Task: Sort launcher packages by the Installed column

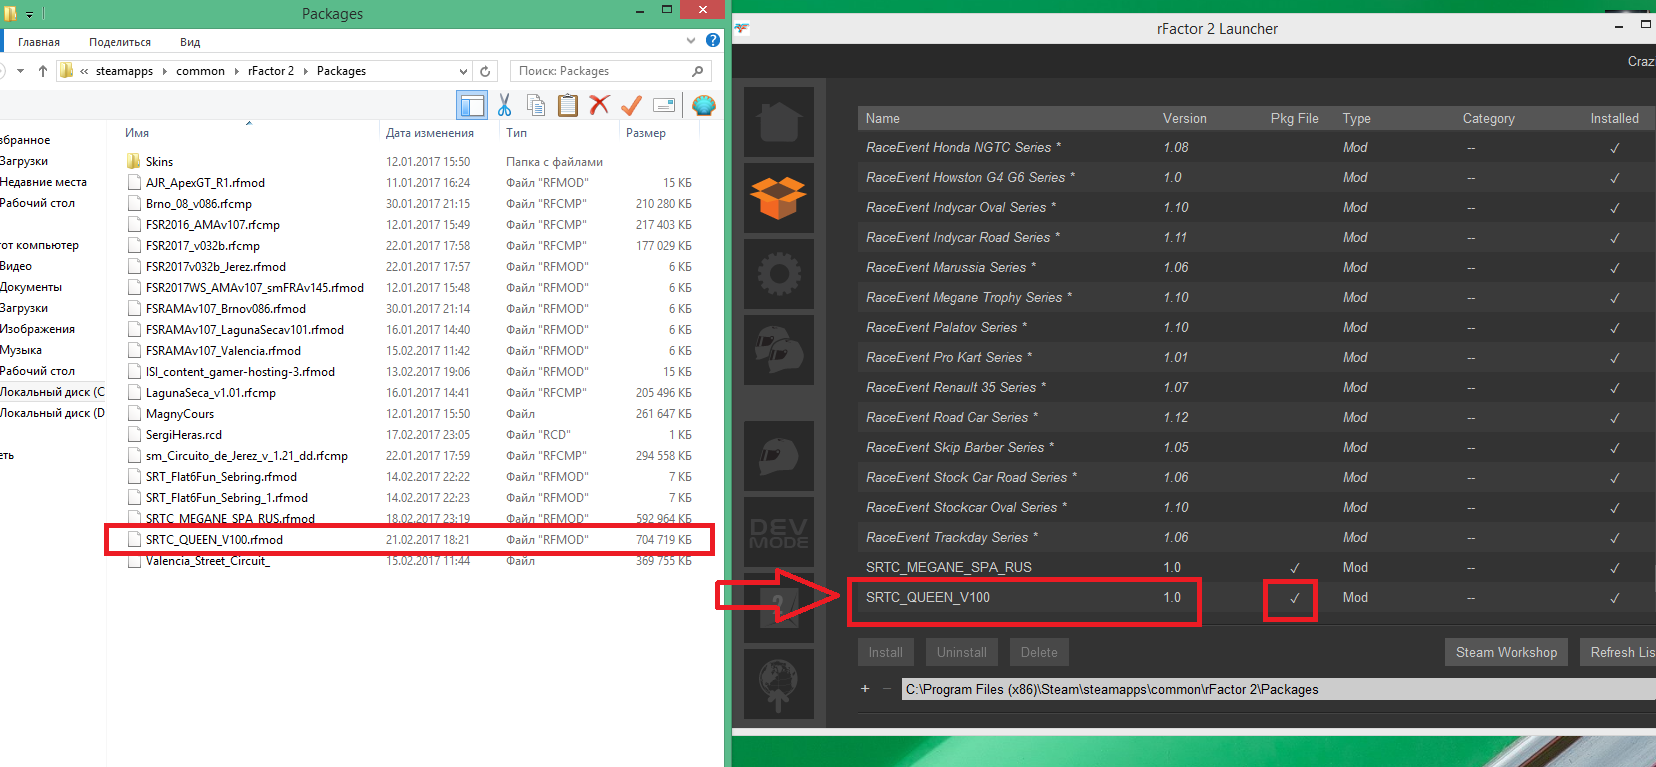Action: pos(1614,118)
